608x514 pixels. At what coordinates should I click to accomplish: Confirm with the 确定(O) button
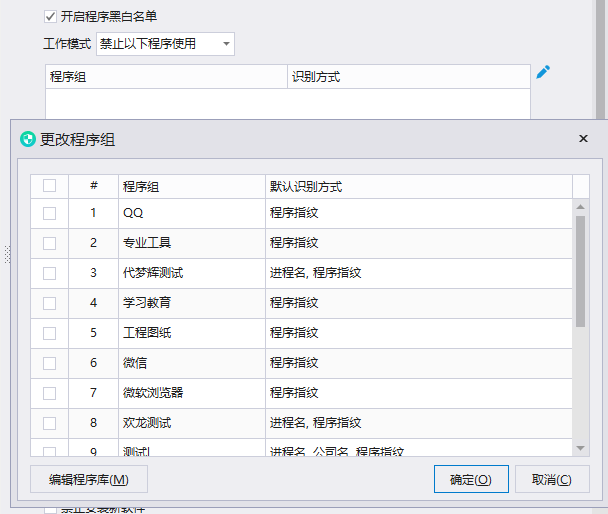click(471, 480)
